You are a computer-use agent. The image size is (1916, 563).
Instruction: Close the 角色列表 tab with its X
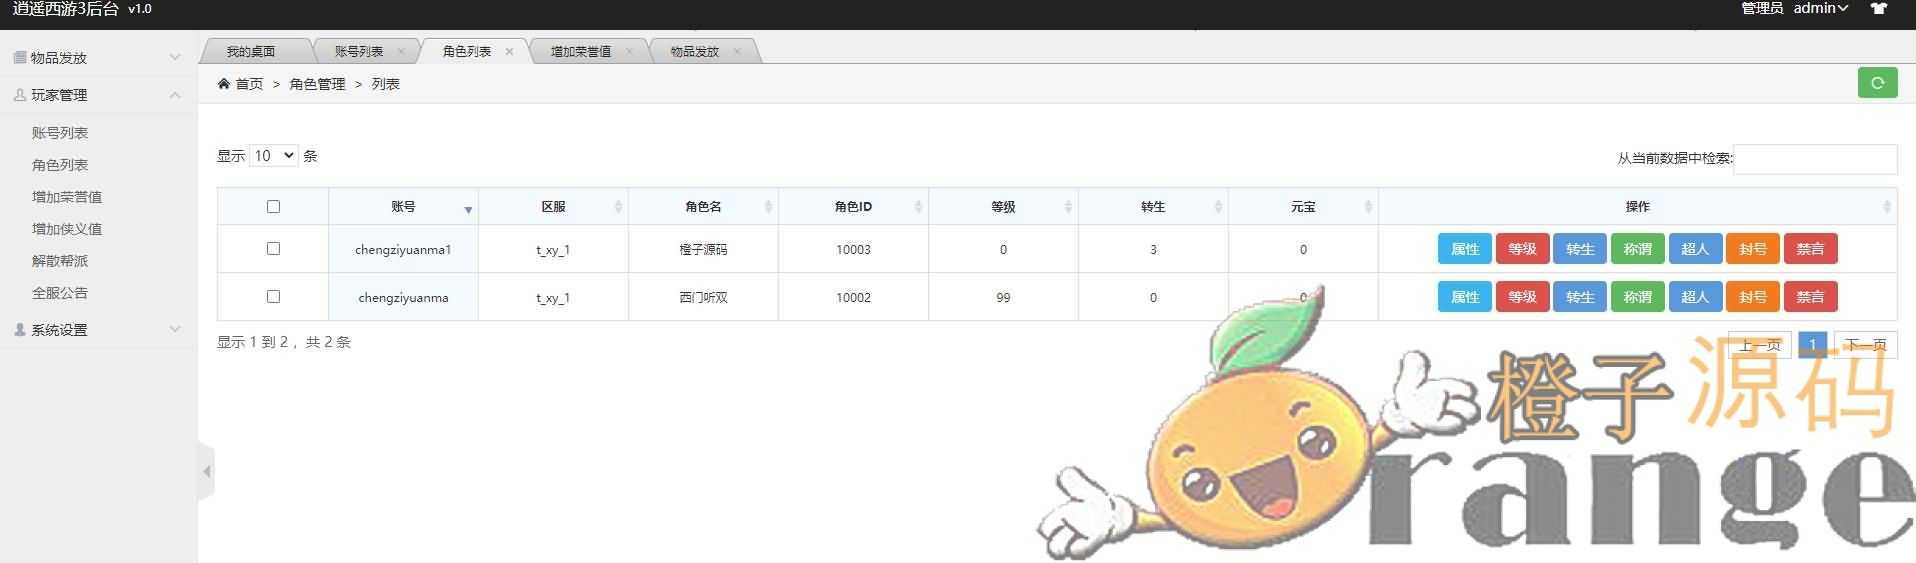pyautogui.click(x=509, y=52)
